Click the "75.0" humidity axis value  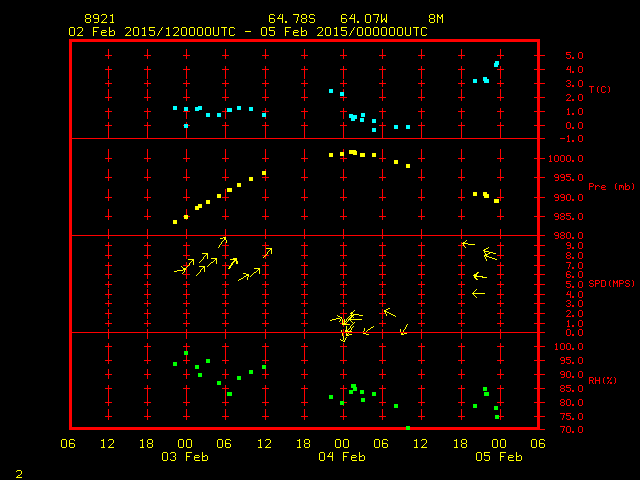[571, 417]
